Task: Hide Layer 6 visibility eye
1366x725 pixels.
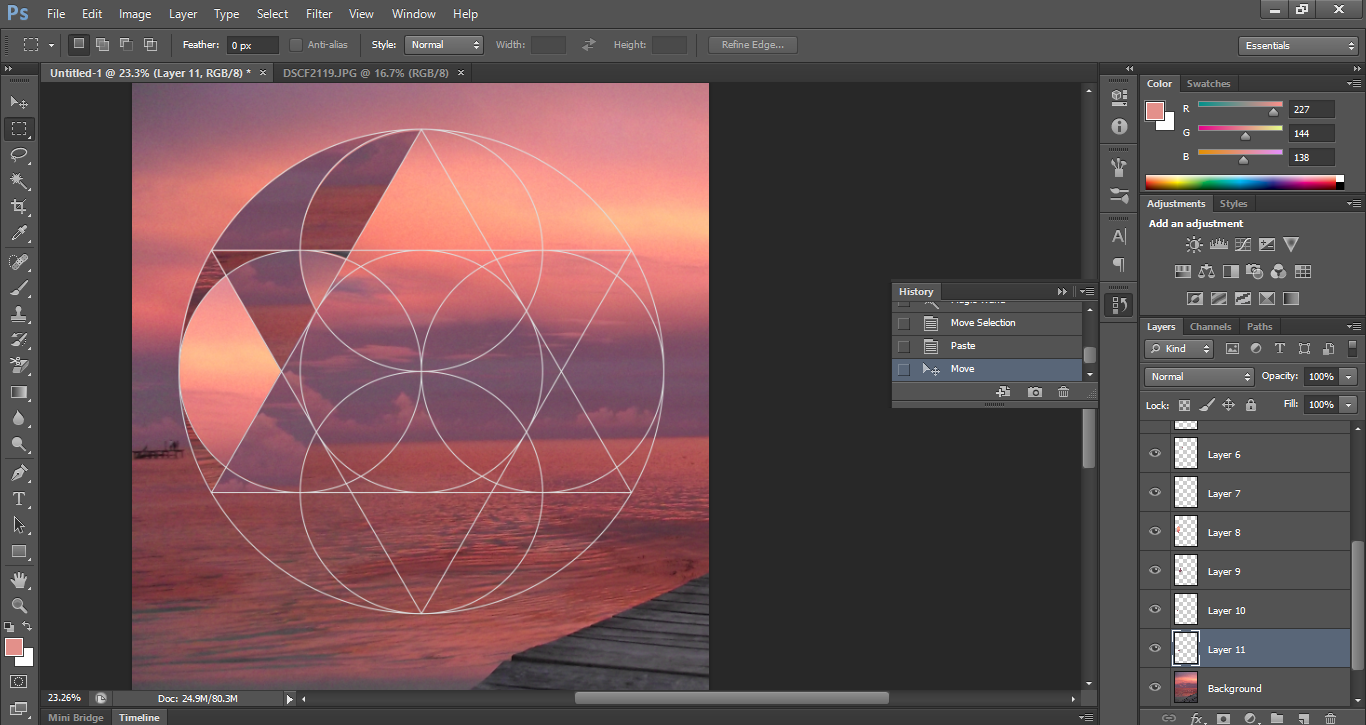Action: point(1155,454)
